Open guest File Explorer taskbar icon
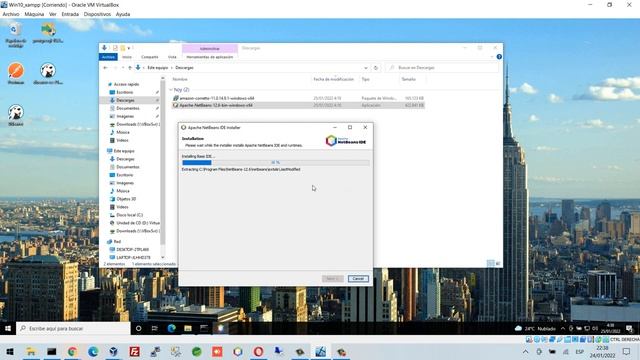 tap(188, 328)
